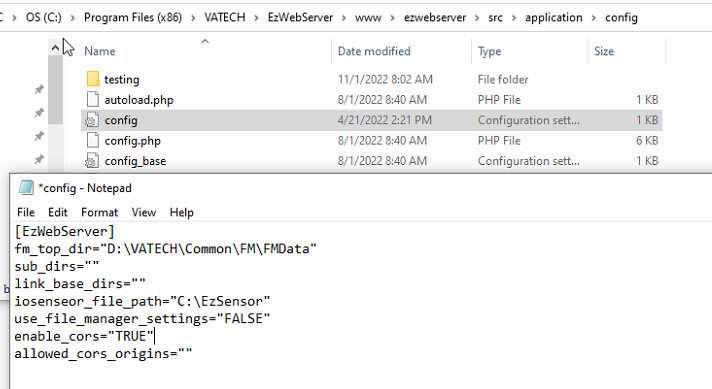Sort the file list by the Type column
The height and width of the screenshot is (389, 712).
pos(490,51)
